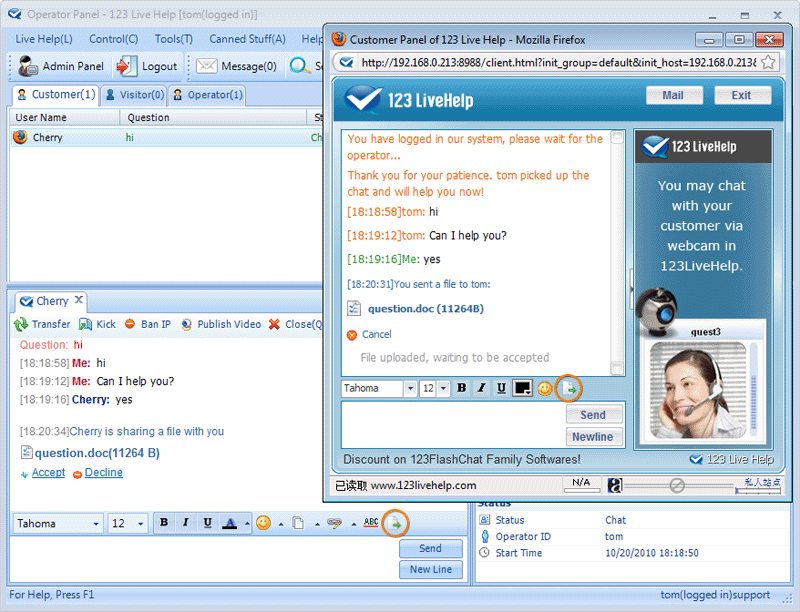Click the Kick user icon

(85, 324)
